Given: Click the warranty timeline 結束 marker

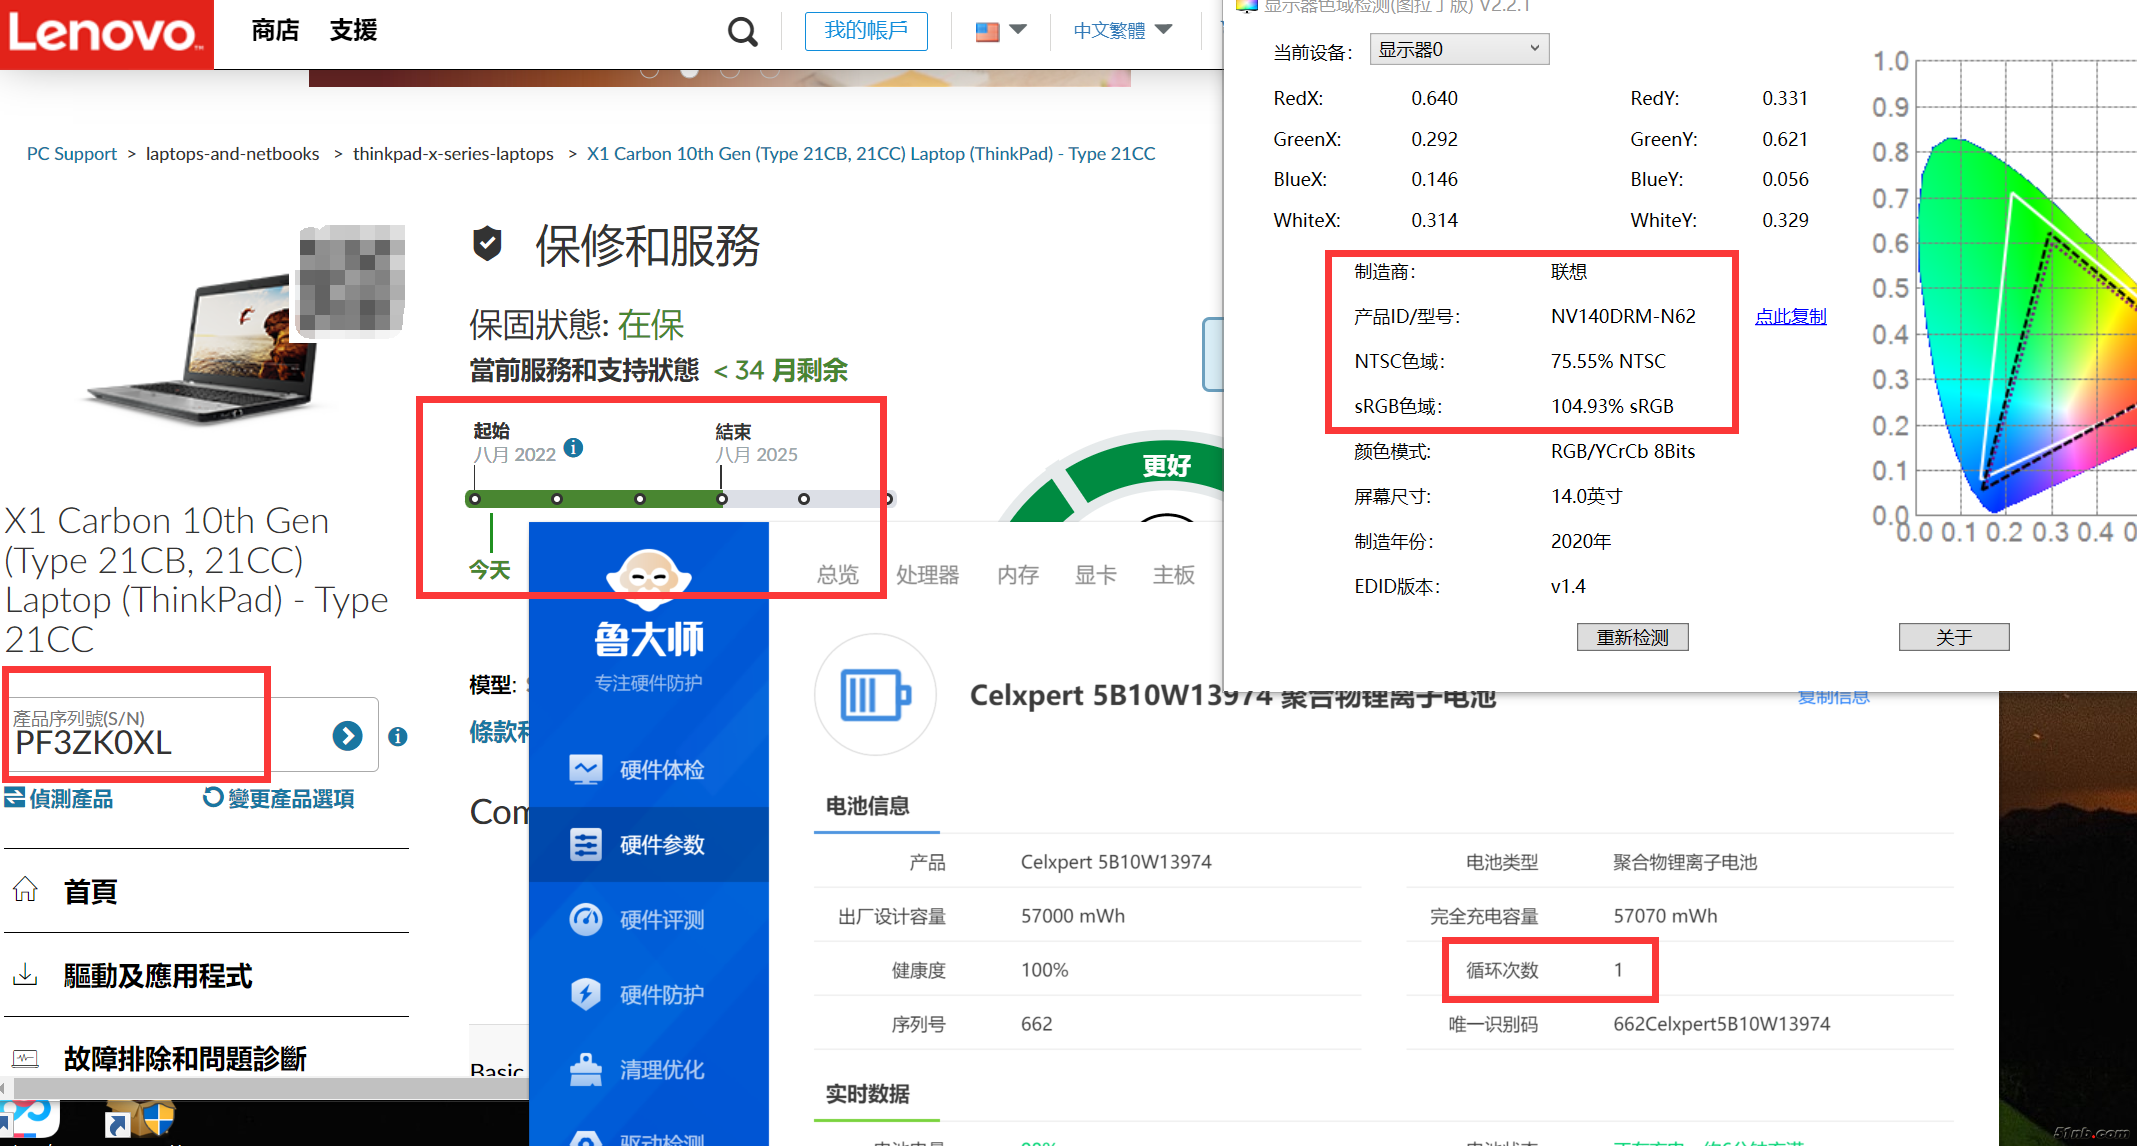Looking at the screenshot, I should click(x=722, y=499).
